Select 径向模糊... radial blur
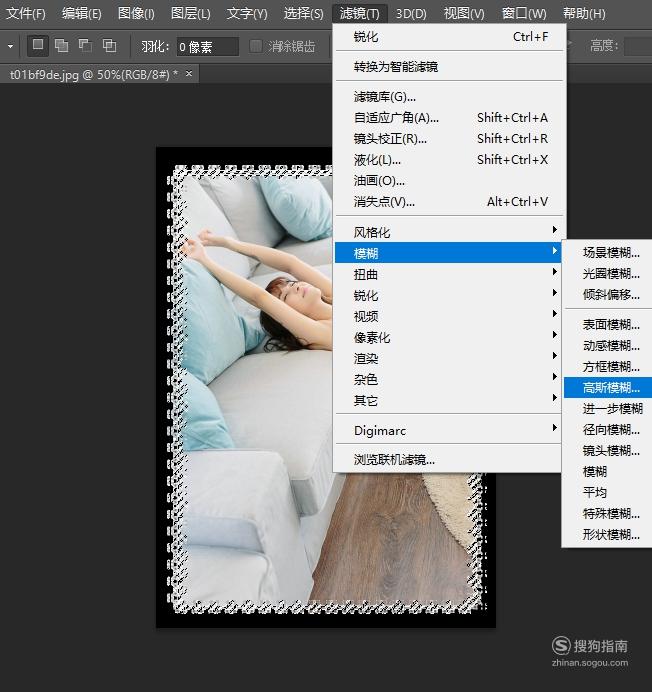This screenshot has height=692, width=652. [608, 429]
